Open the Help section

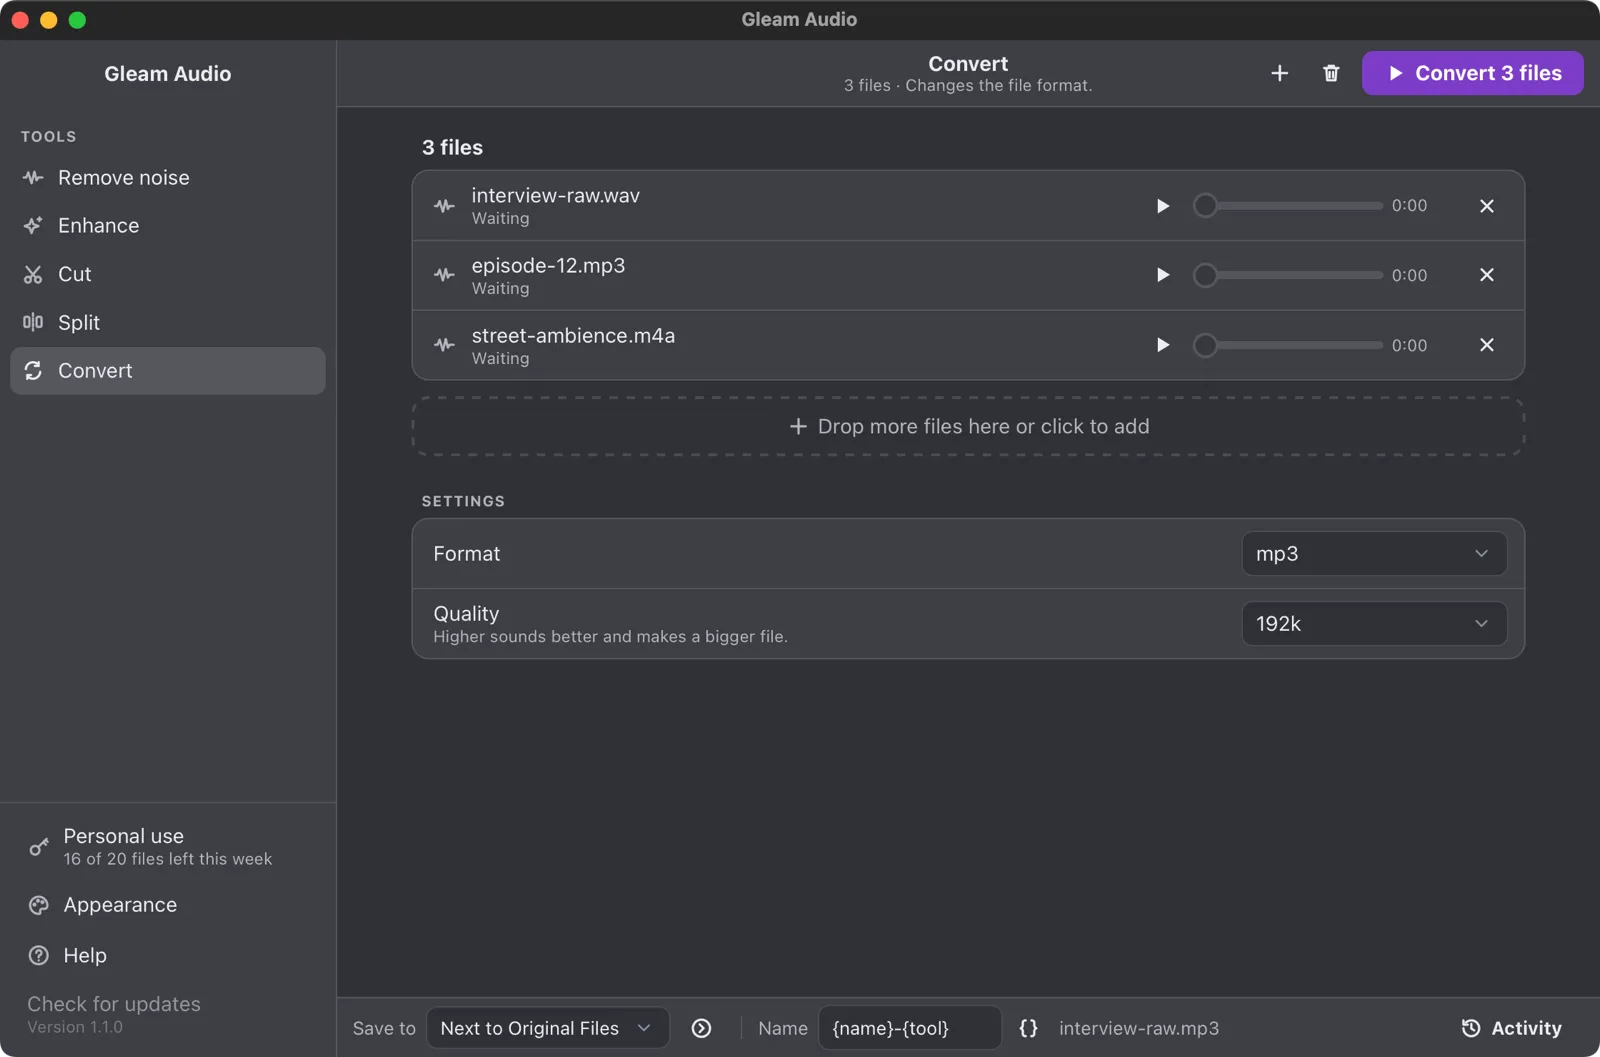[x=167, y=955]
